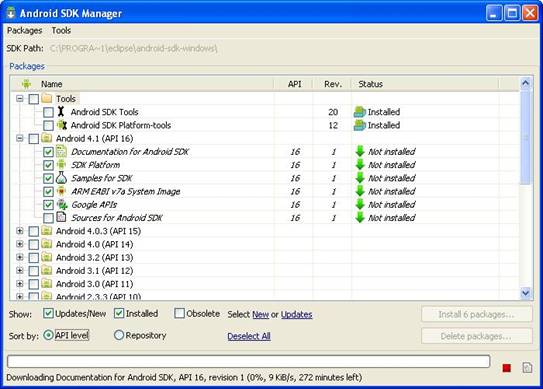
Task: Select the API level sort radio button
Action: point(48,335)
